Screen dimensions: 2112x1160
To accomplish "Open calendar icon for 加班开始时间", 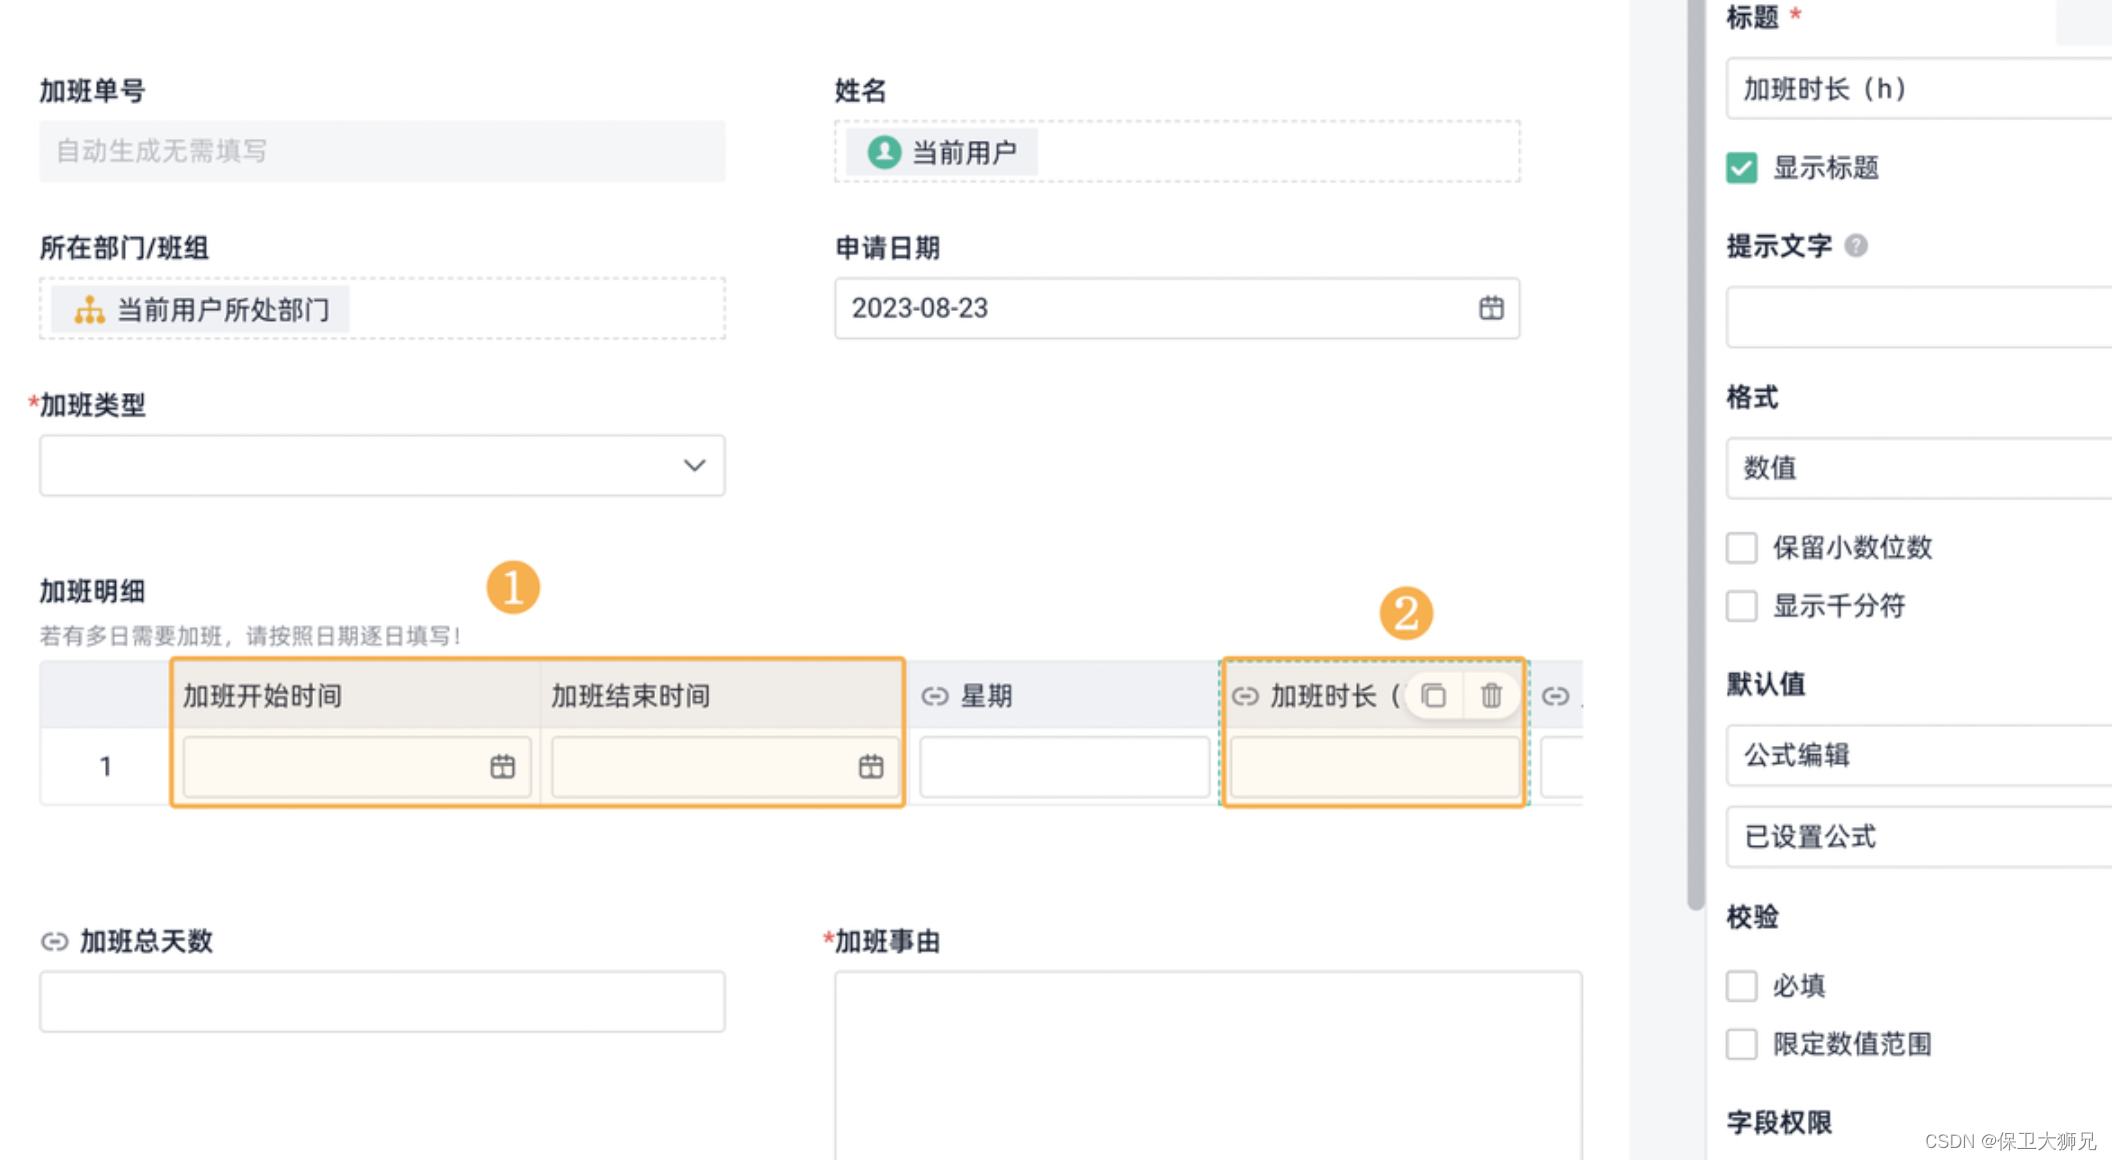I will (x=502, y=766).
